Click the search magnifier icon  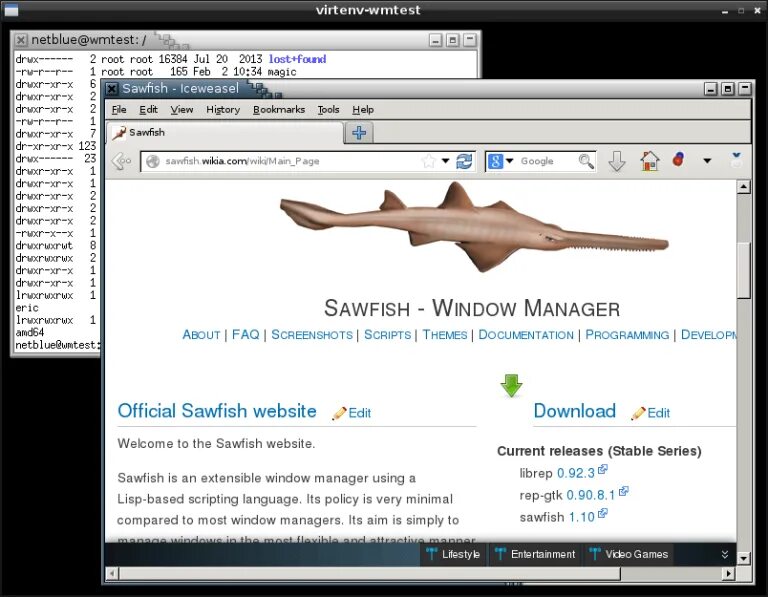tap(586, 161)
